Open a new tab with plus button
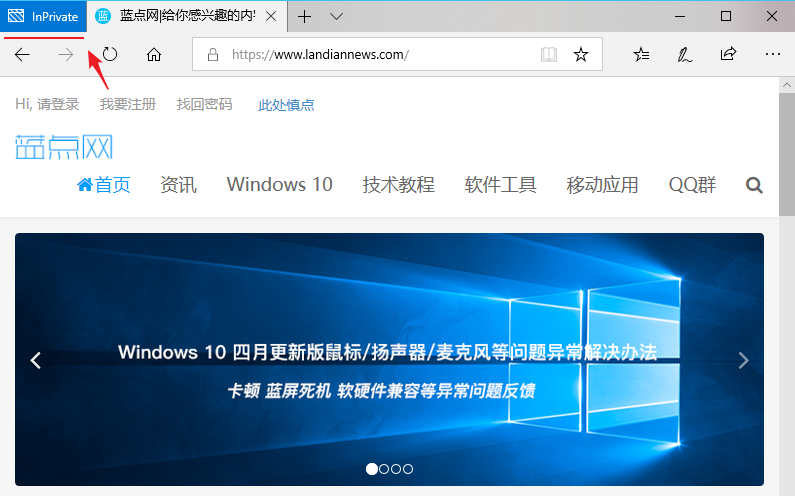 (304, 17)
